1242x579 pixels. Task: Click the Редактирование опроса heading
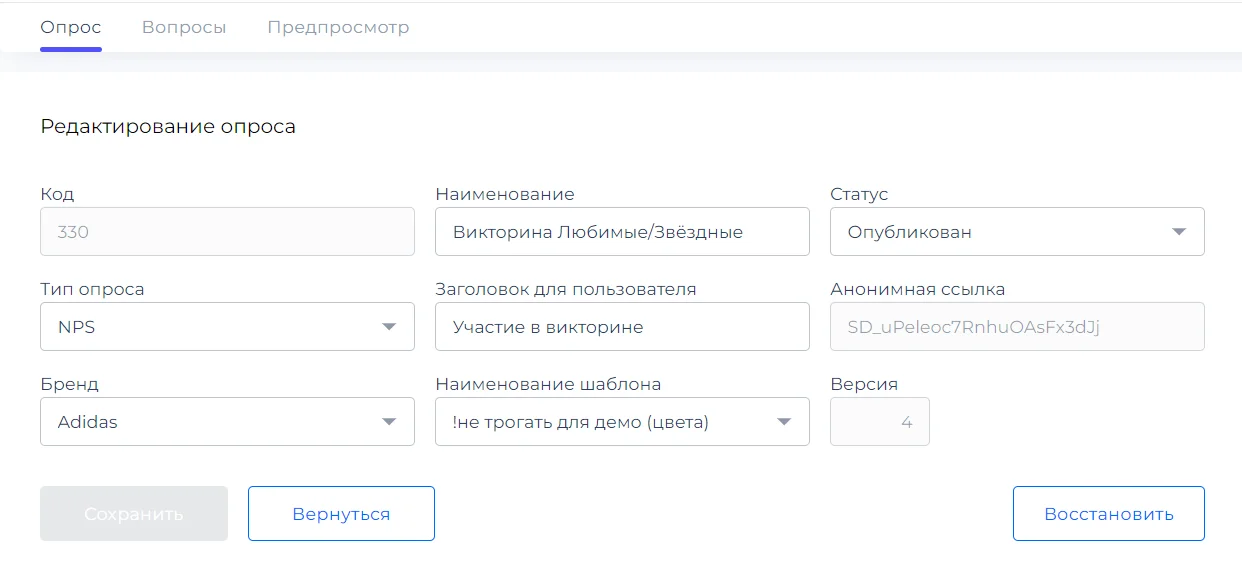tap(167, 126)
